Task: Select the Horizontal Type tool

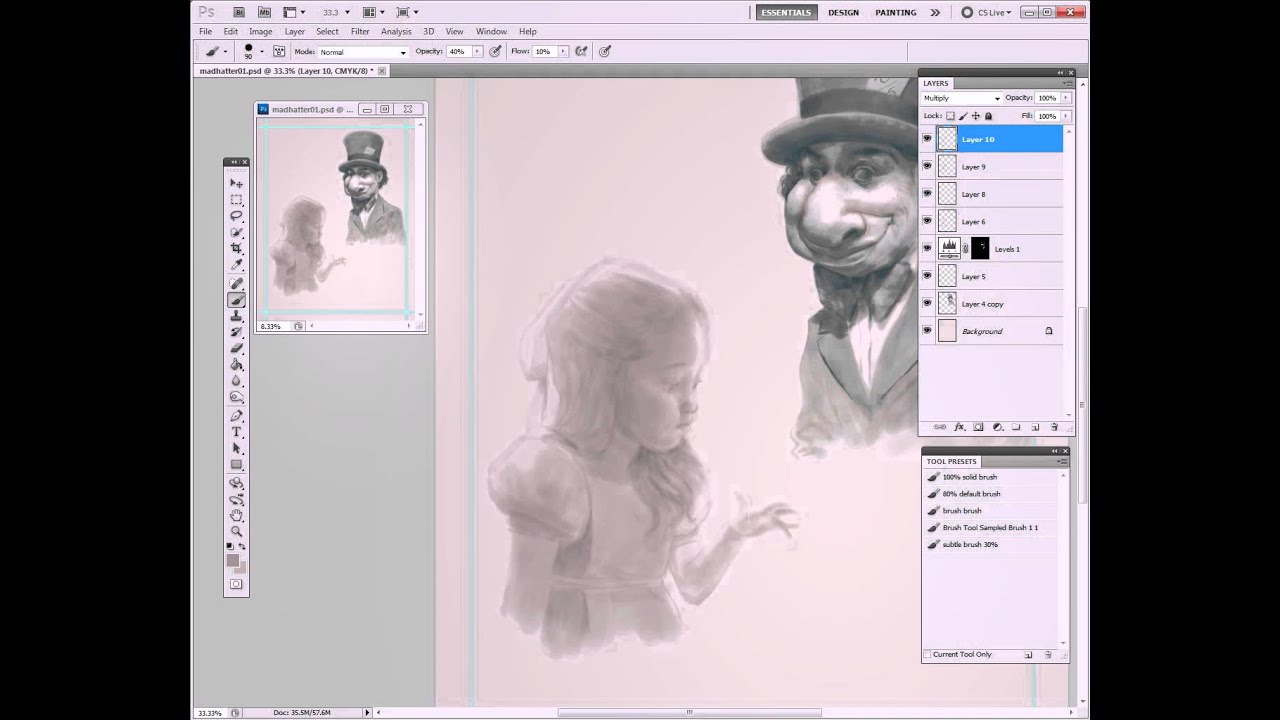Action: point(236,431)
